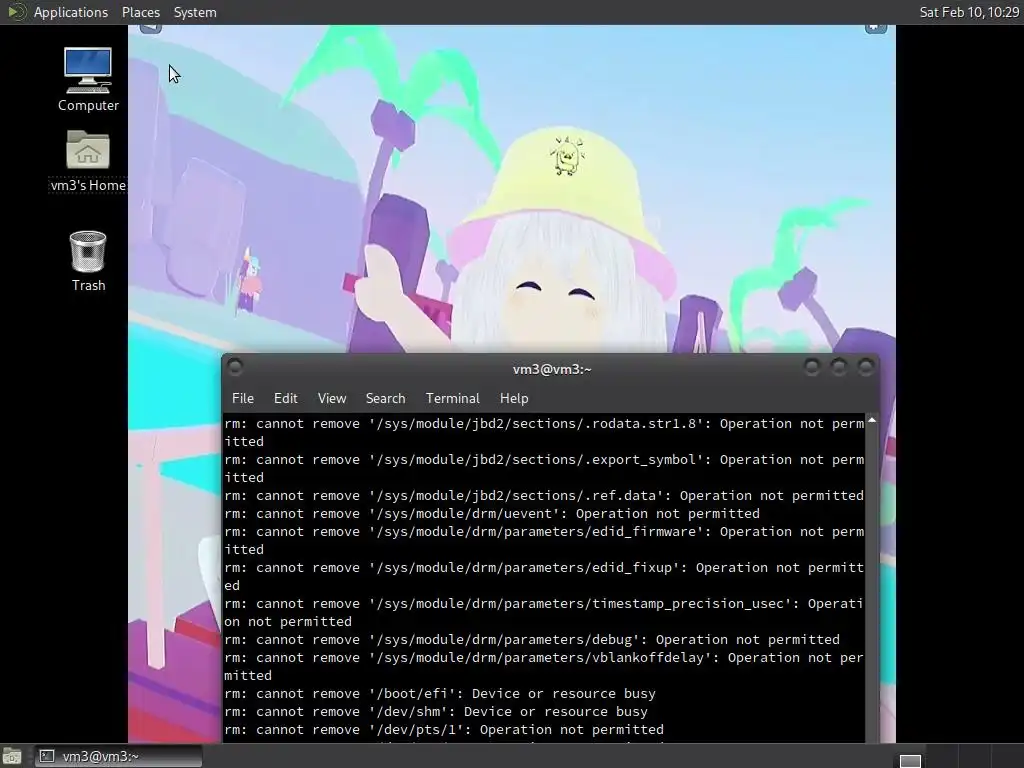
Task: Click the Show Desktop icon in bottom panel
Action: [x=12, y=756]
